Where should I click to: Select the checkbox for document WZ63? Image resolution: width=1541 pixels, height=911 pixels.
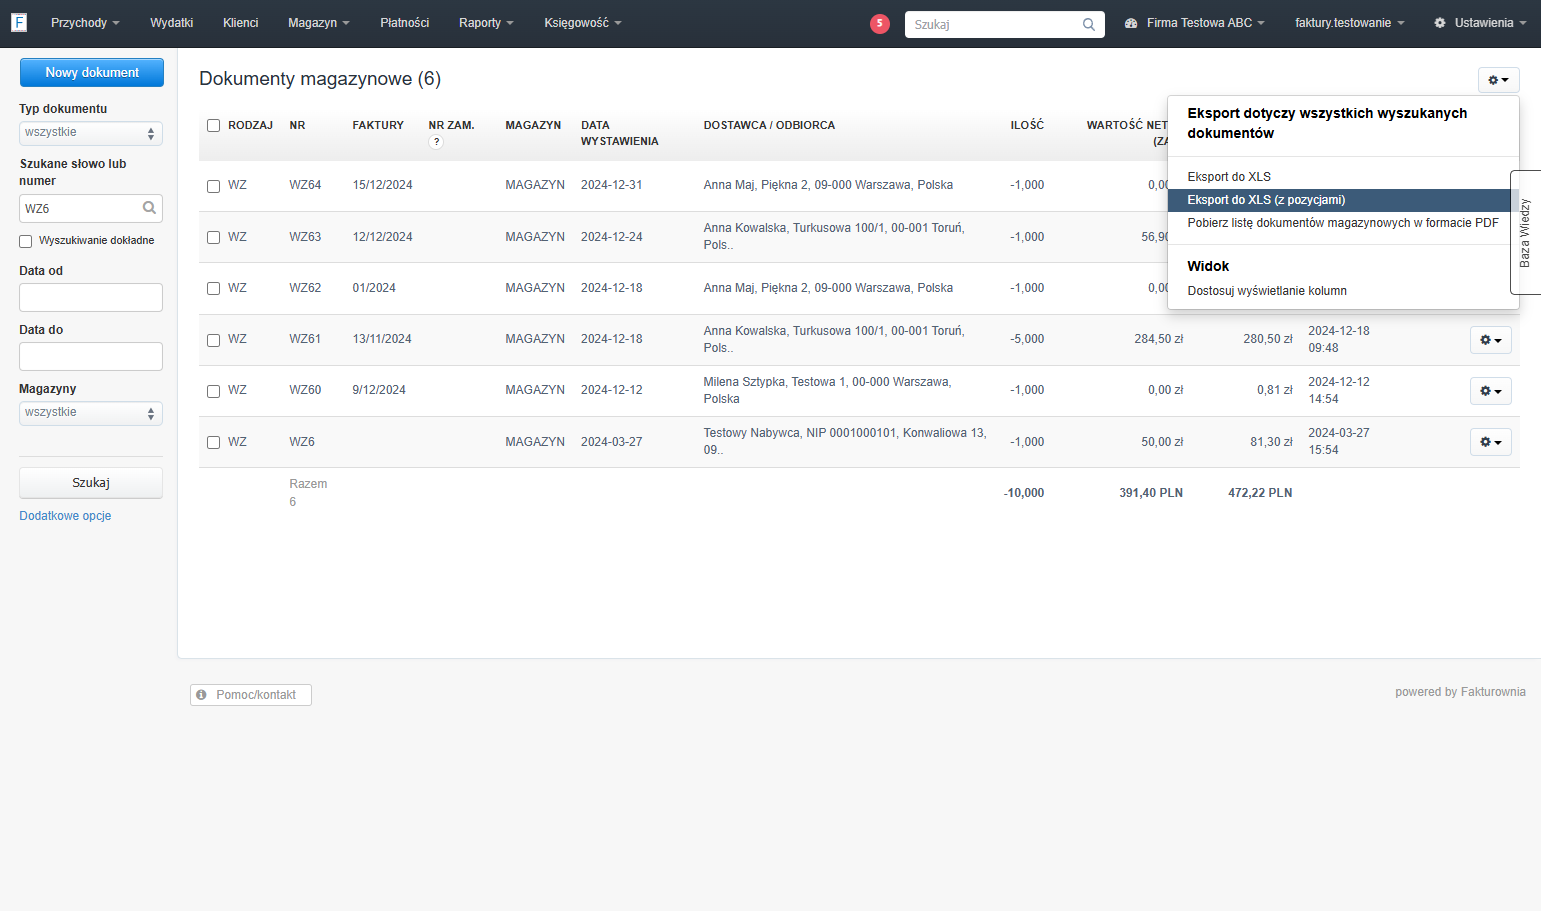click(x=213, y=237)
